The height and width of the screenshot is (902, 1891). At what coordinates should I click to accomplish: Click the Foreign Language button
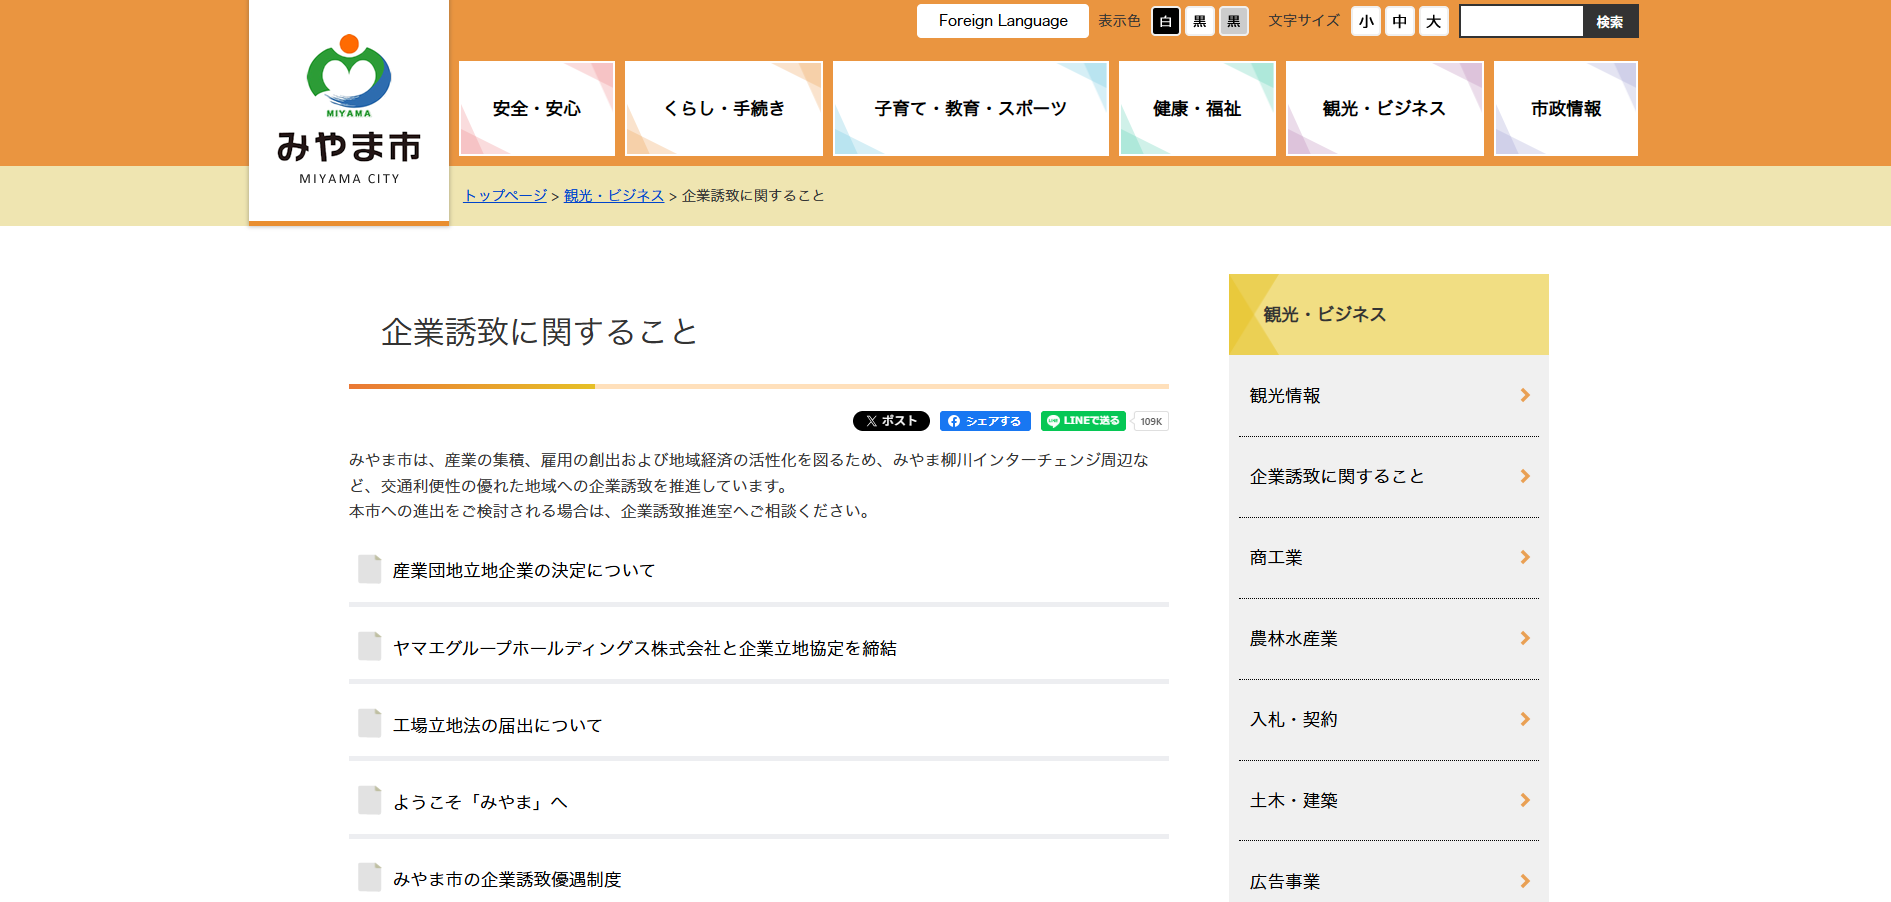pyautogui.click(x=1003, y=21)
